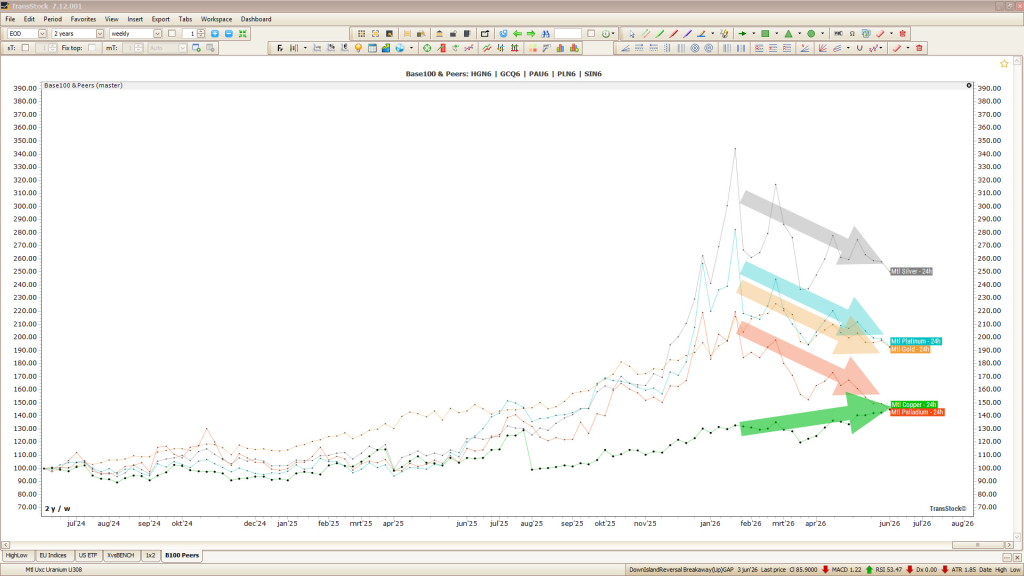This screenshot has width=1024, height=576.
Task: Click the globe icon in second toolbar
Action: point(400,48)
